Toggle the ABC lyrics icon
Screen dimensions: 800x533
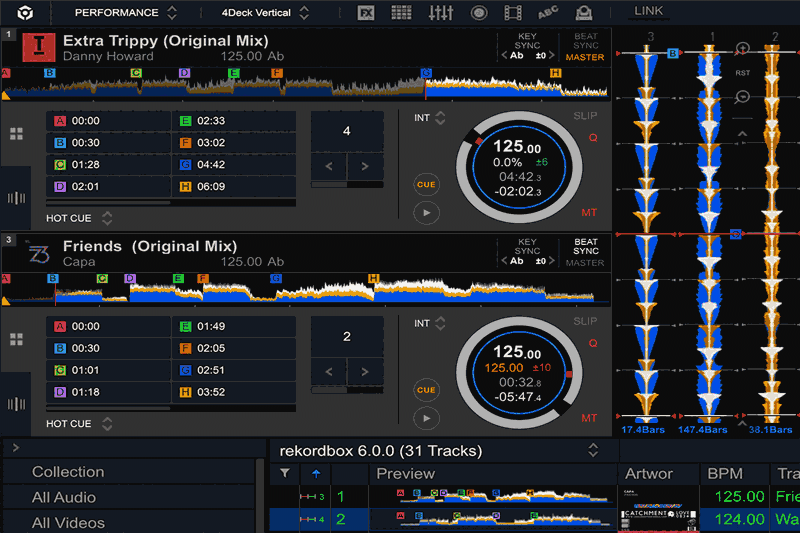tap(548, 13)
